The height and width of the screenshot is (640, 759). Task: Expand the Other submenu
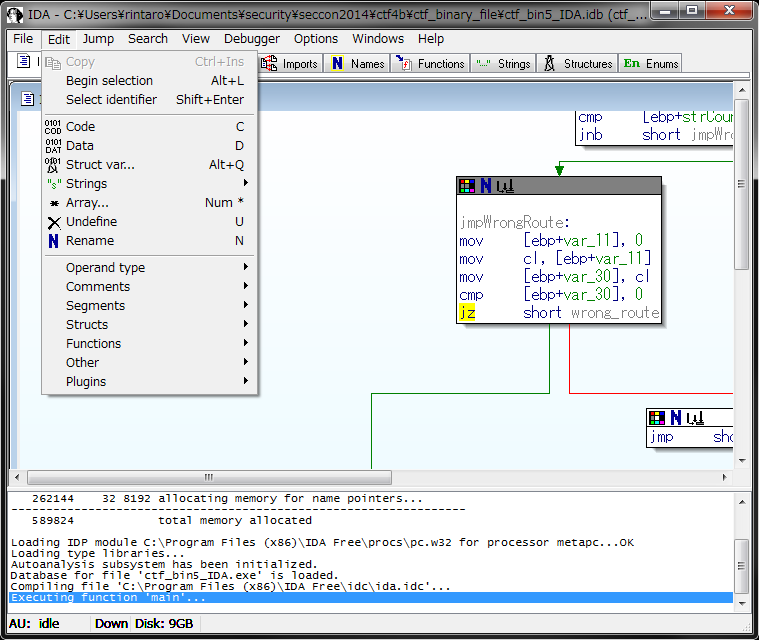pos(150,362)
